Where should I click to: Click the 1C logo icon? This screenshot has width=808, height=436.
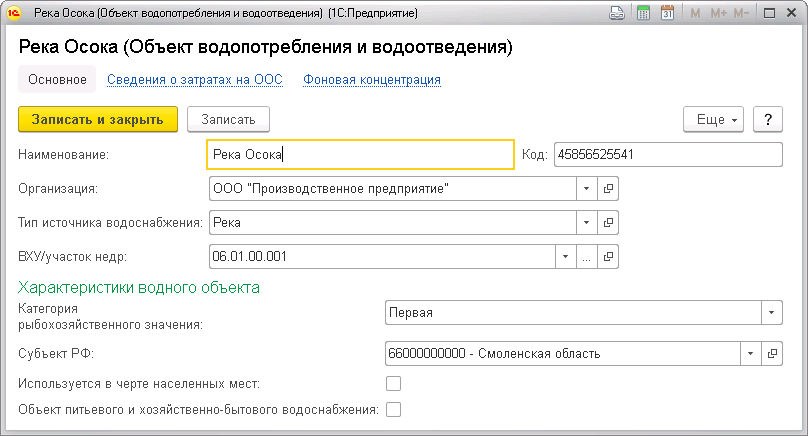[x=15, y=14]
